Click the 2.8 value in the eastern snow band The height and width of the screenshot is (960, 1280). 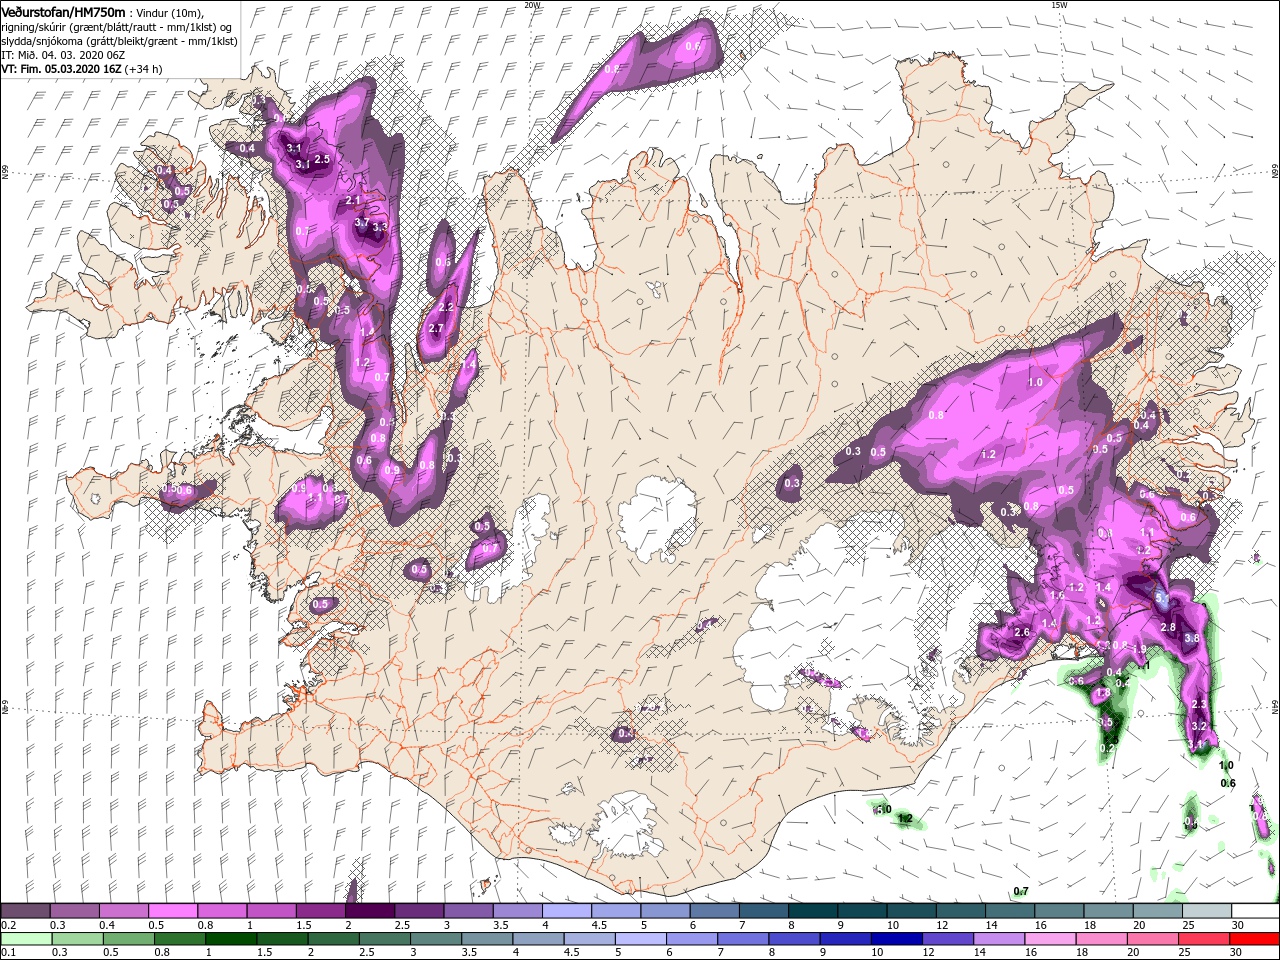[x=1168, y=627]
